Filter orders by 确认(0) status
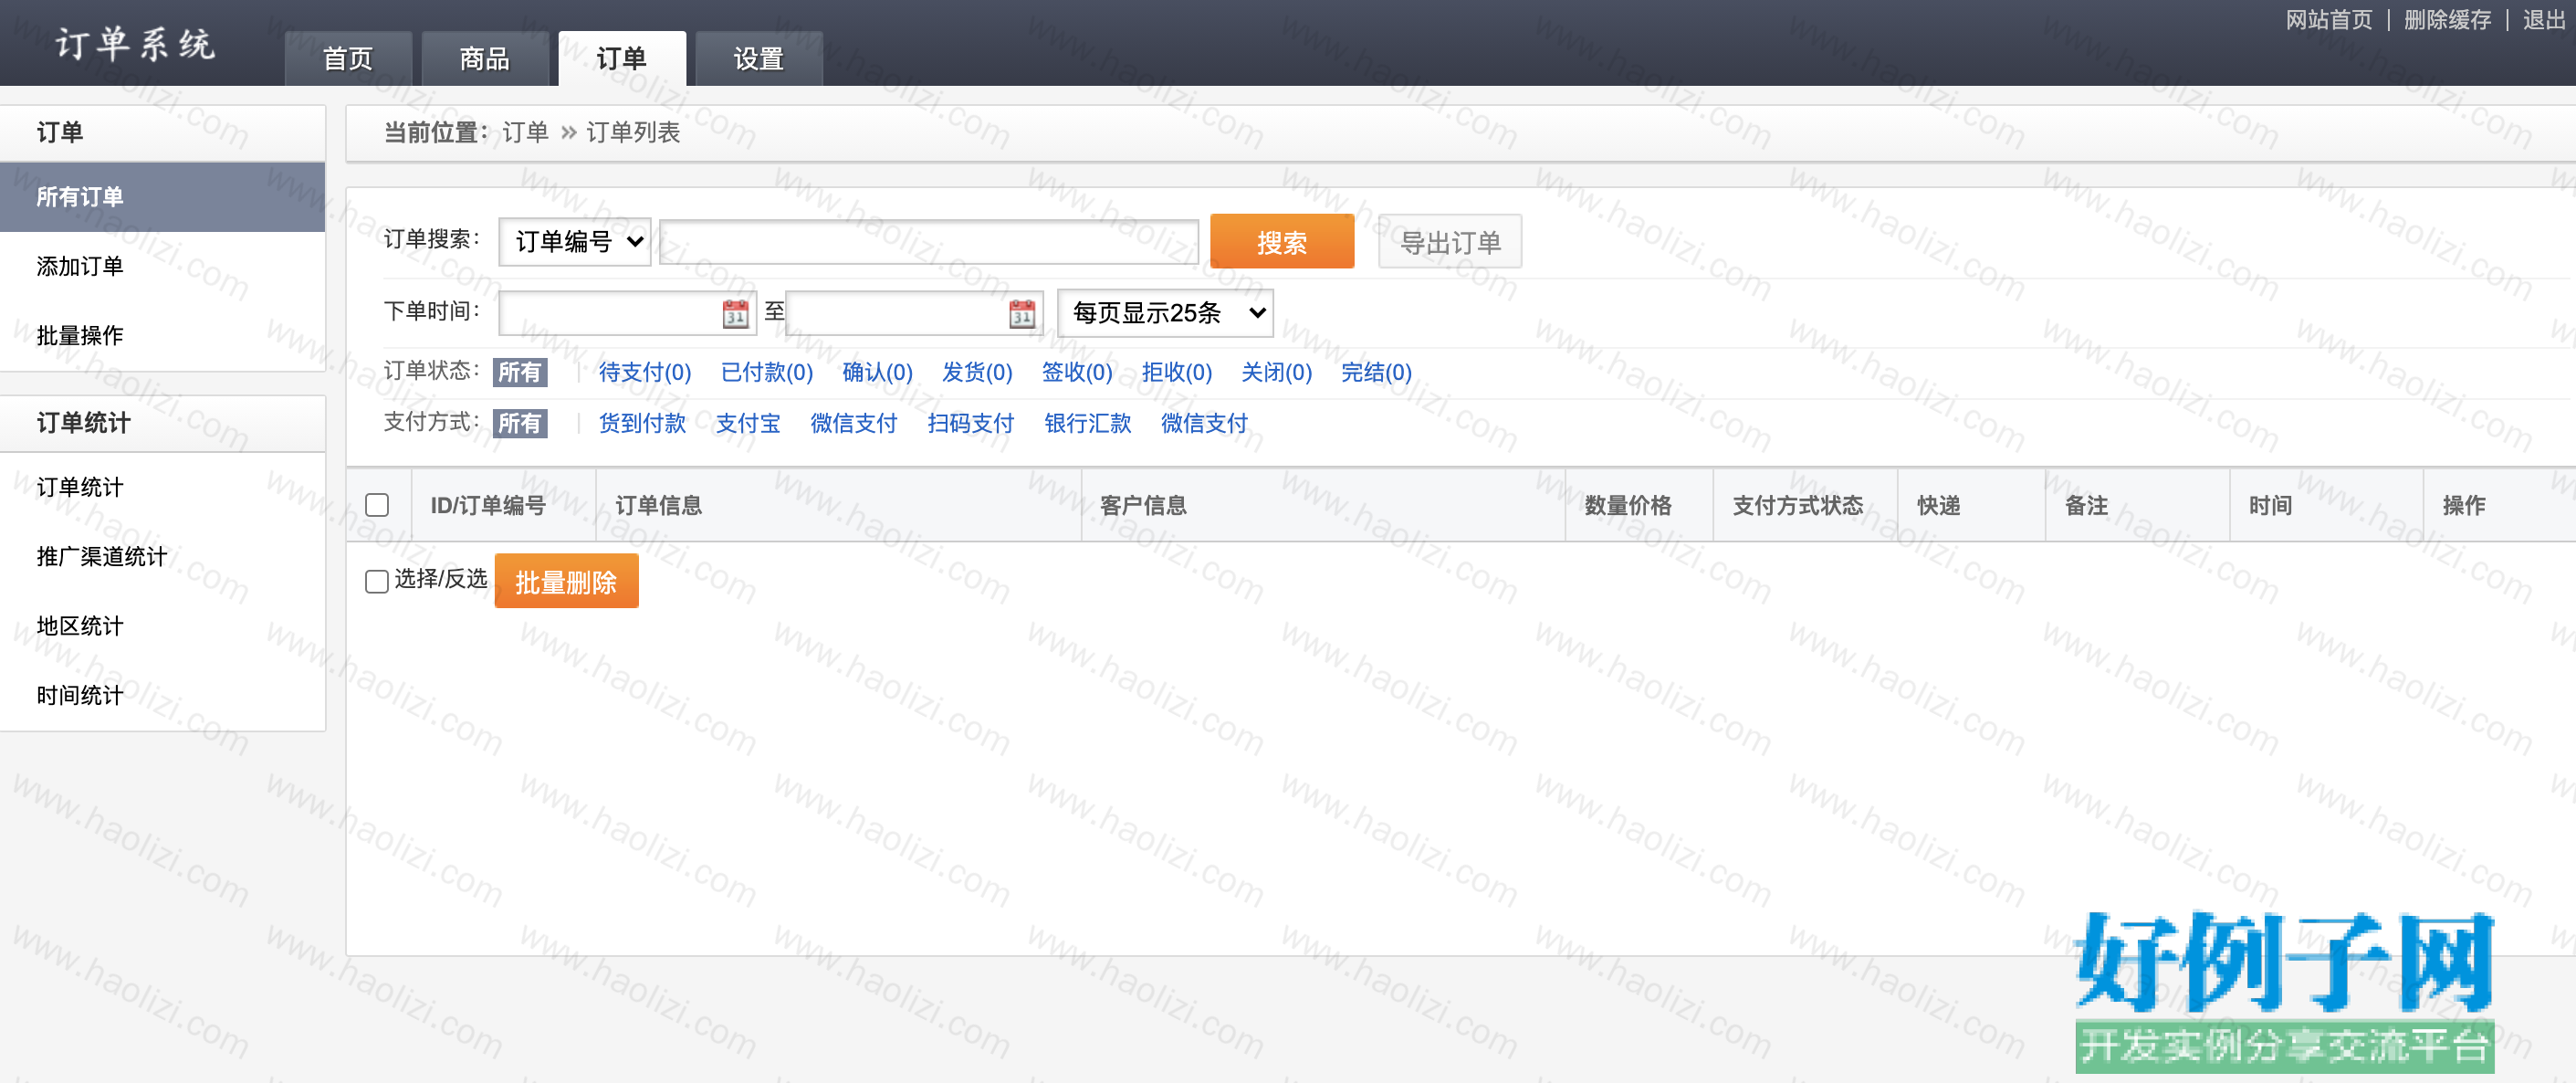 (x=877, y=372)
